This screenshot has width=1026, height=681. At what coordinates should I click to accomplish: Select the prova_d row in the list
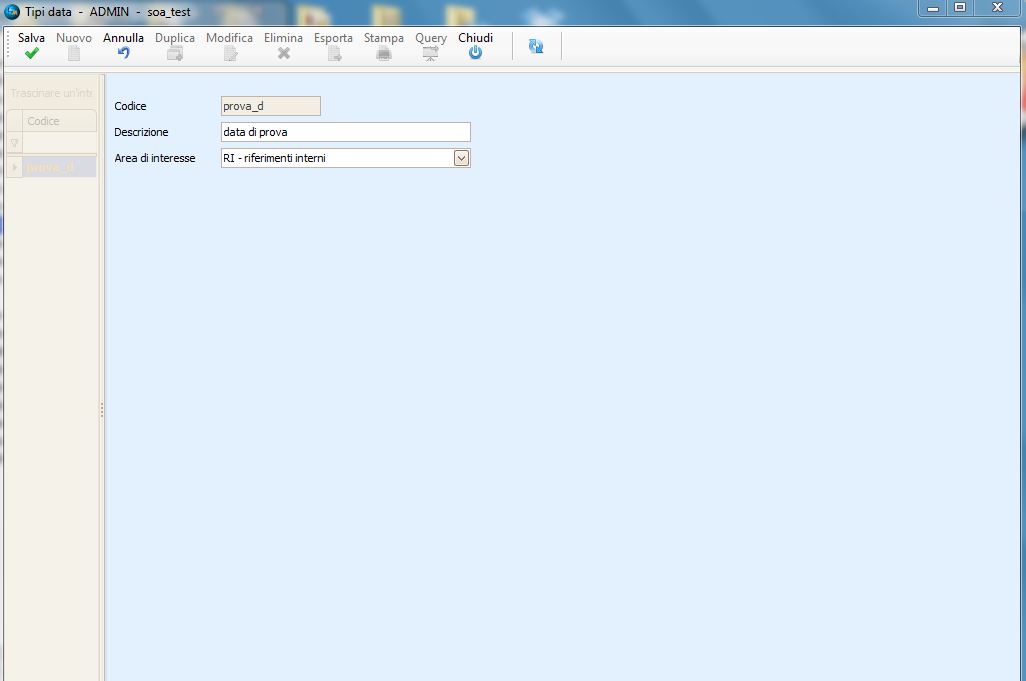tap(58, 167)
